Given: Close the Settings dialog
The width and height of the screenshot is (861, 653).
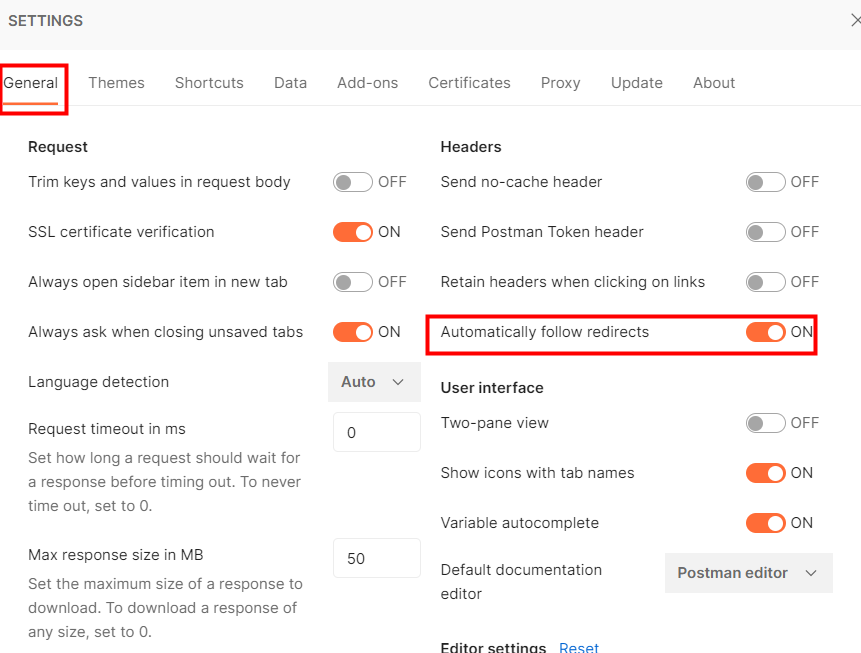Looking at the screenshot, I should tap(854, 20).
